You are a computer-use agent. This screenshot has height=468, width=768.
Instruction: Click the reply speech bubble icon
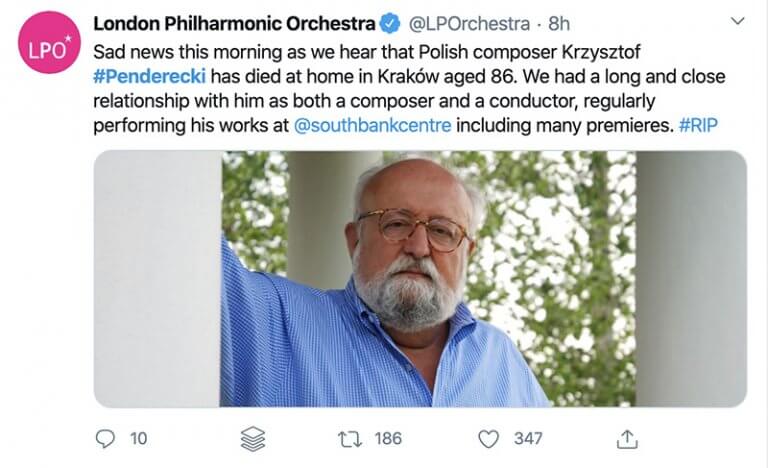[x=104, y=438]
